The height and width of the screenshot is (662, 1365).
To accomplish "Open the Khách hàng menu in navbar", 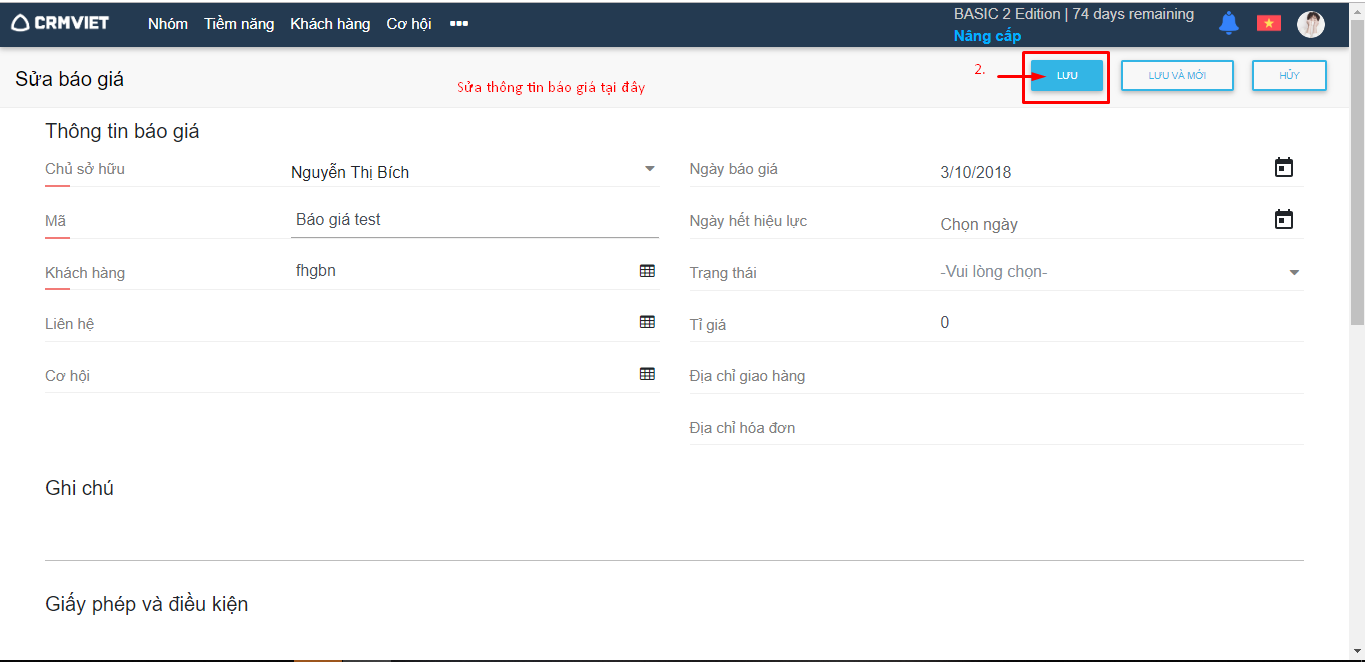I will [x=330, y=24].
